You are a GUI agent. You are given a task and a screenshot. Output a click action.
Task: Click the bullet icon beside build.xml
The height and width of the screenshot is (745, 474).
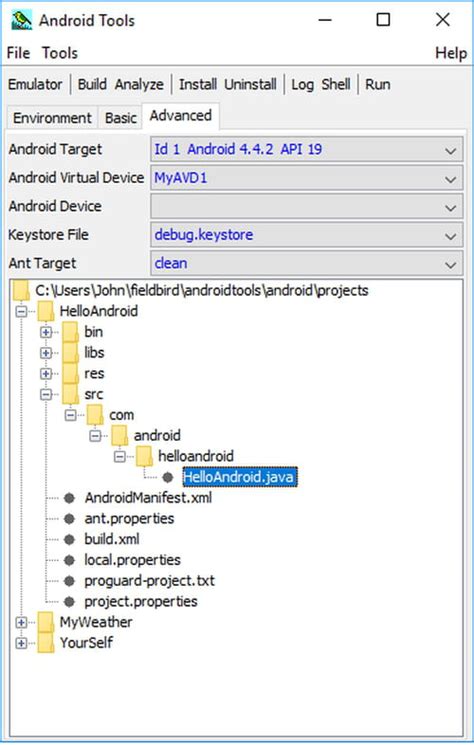69,539
